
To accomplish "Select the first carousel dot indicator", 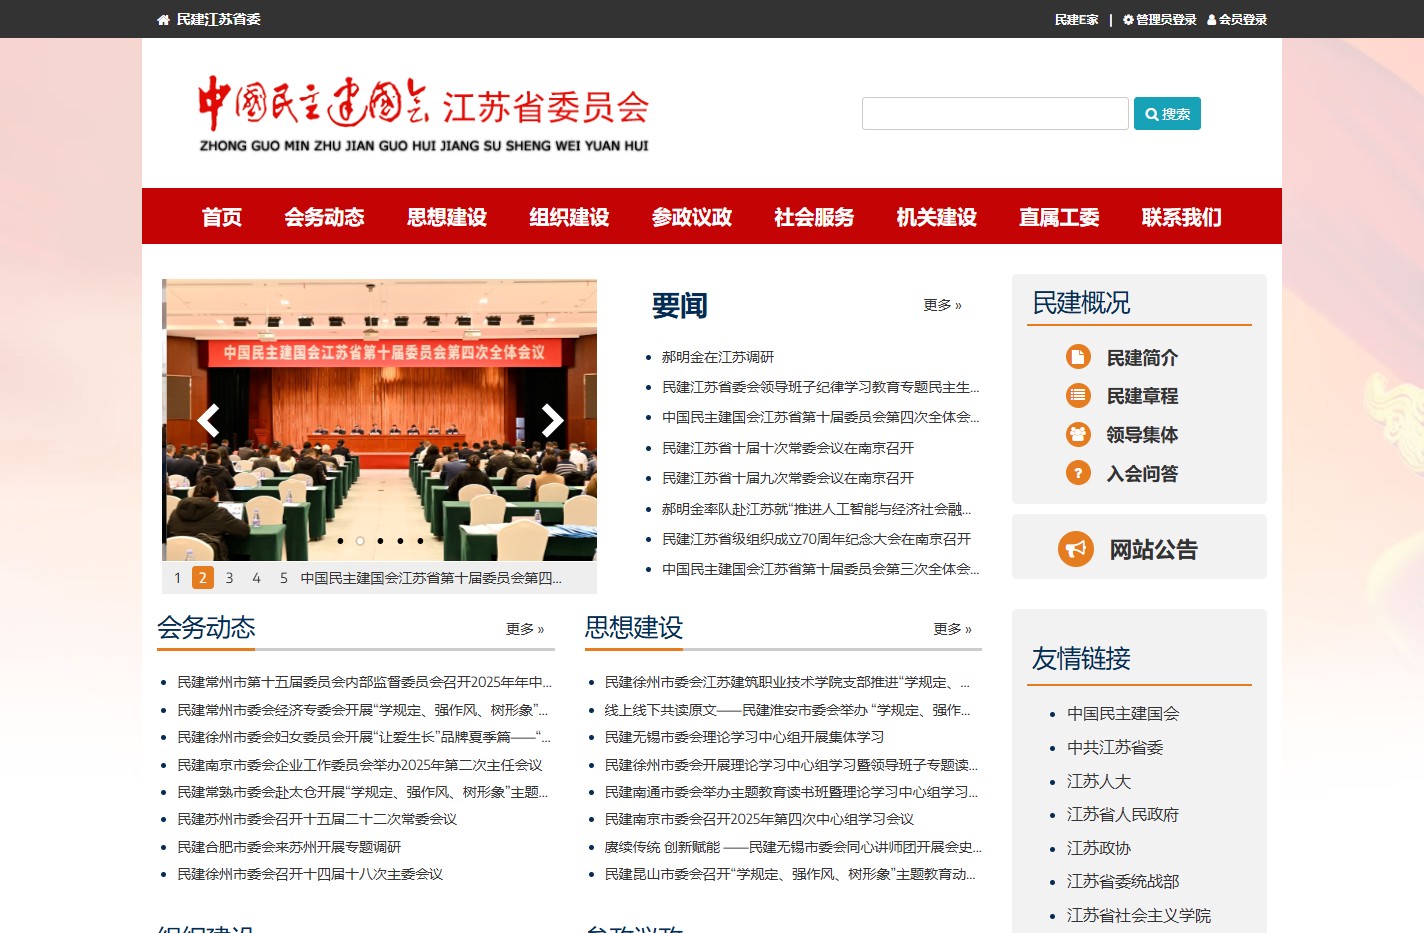I will 340,541.
